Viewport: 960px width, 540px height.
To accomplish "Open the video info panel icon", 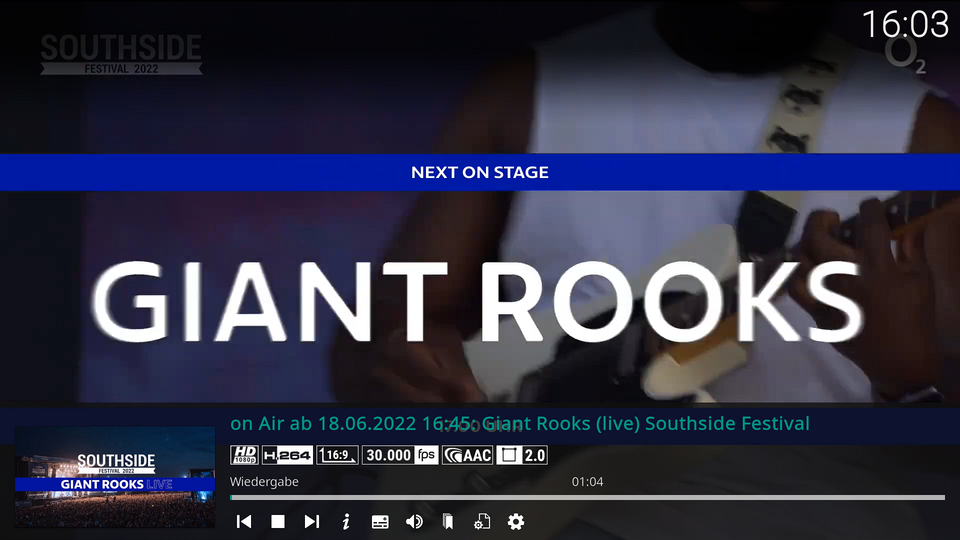I will 346,522.
